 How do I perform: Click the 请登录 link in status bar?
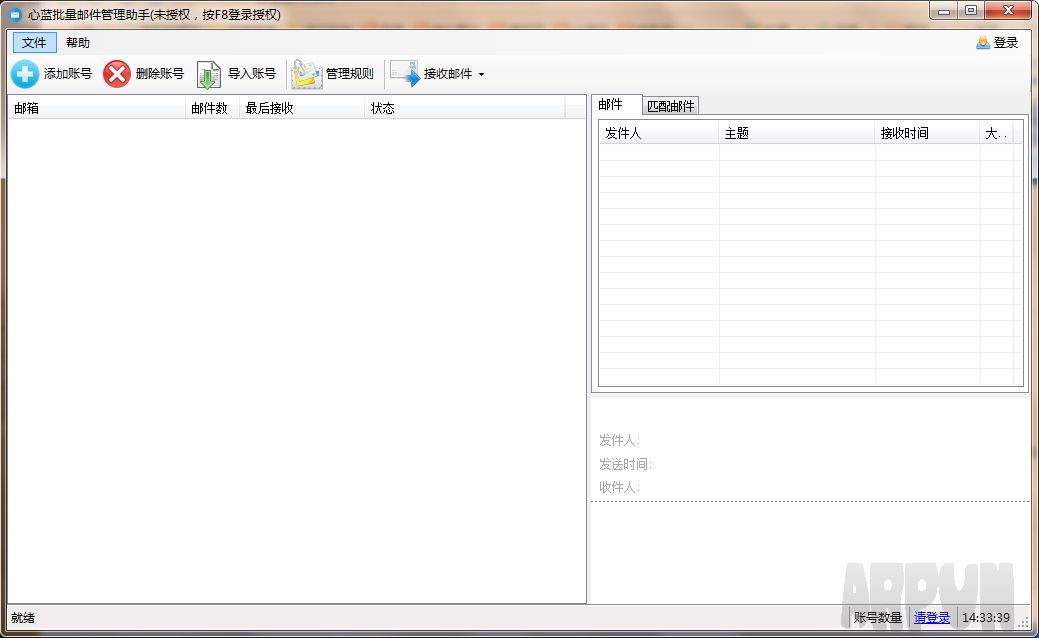click(x=932, y=618)
